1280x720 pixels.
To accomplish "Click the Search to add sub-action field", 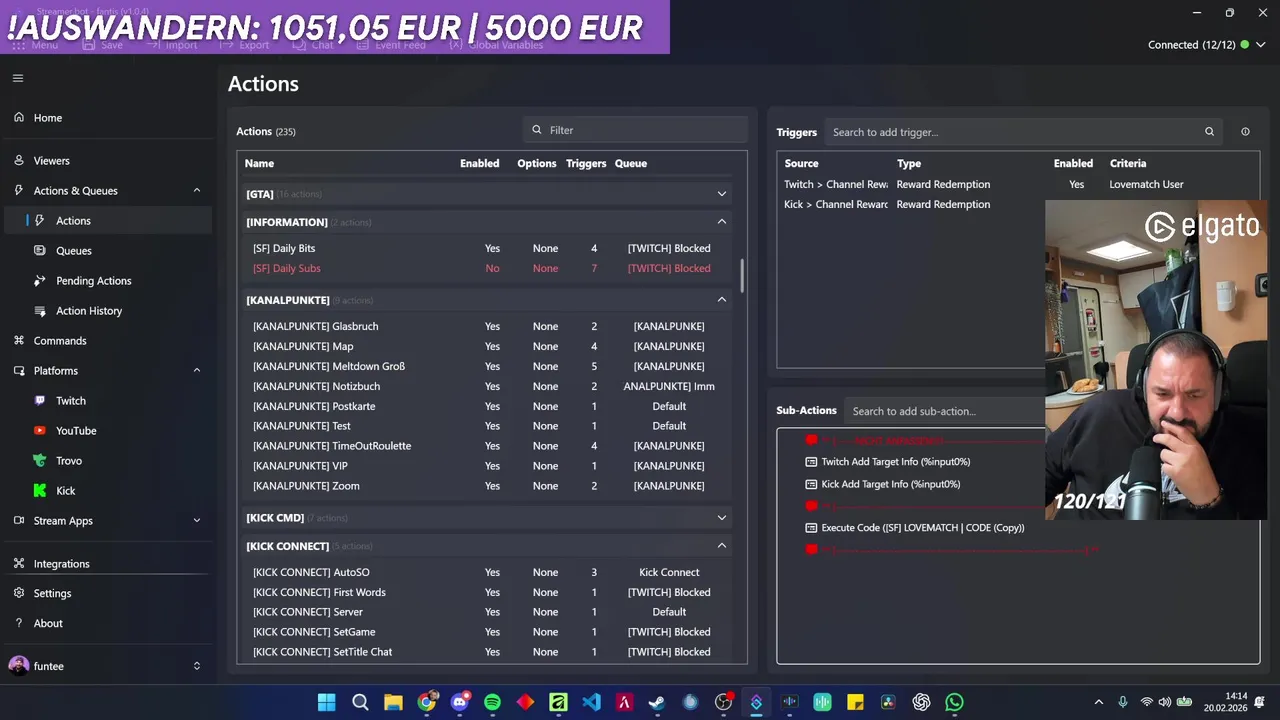I will pyautogui.click(x=945, y=411).
